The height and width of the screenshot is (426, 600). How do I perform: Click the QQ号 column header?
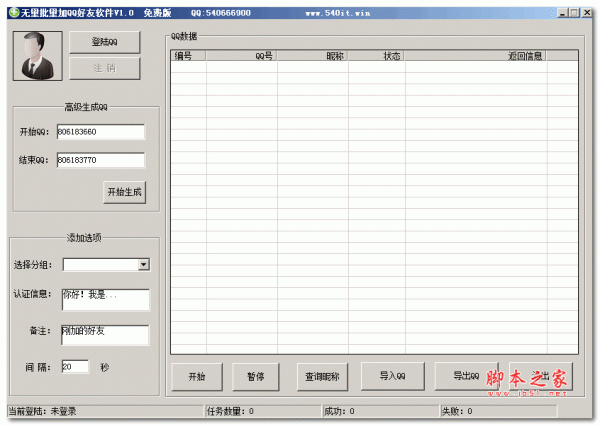coord(242,57)
